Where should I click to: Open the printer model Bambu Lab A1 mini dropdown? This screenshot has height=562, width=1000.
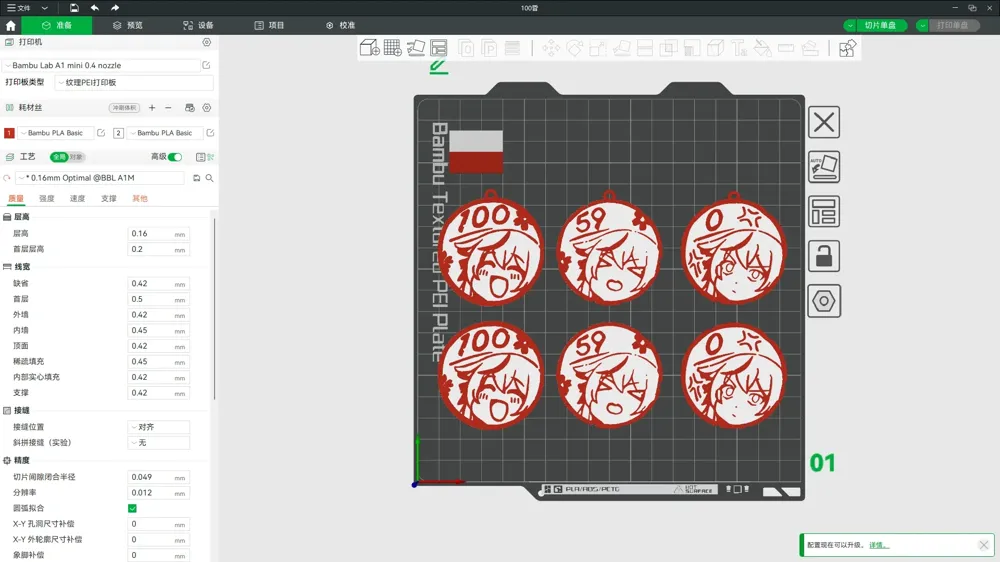coord(102,65)
